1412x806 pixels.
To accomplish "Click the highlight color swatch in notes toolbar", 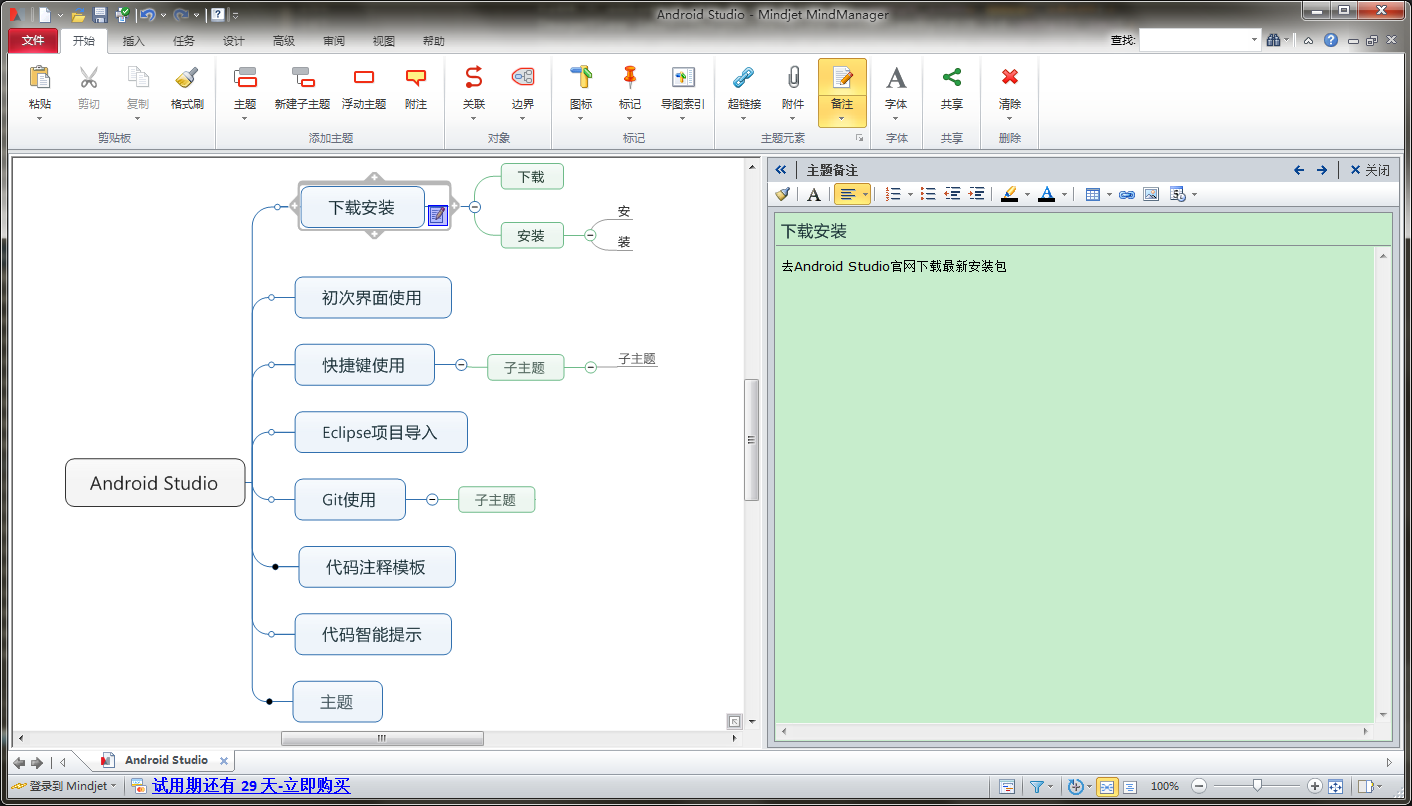I will pyautogui.click(x=1010, y=194).
